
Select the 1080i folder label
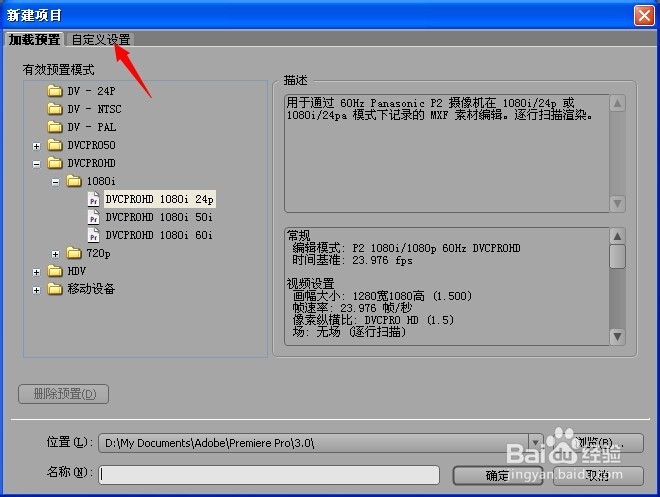tap(101, 181)
